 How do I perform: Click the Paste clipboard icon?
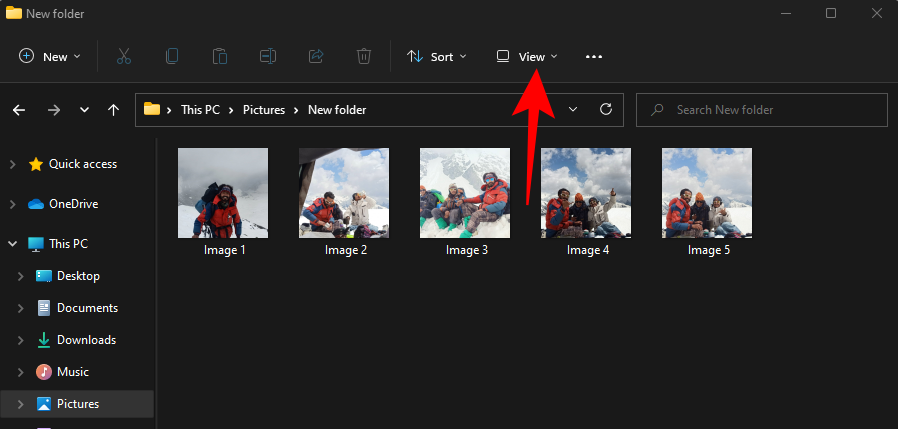click(220, 57)
